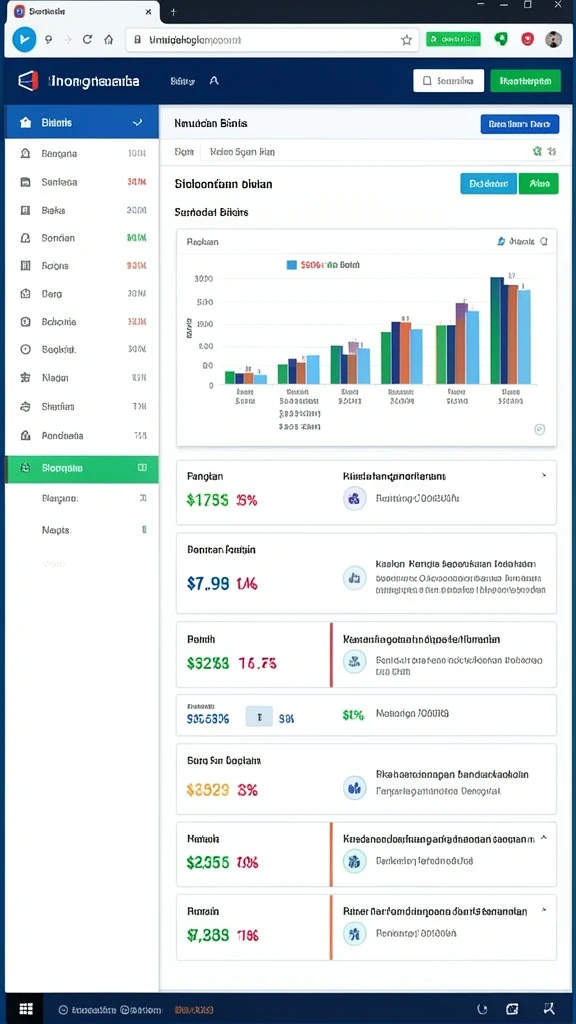576x1024 pixels.
Task: Expand the Pangtan card arrow at right
Action: (545, 477)
